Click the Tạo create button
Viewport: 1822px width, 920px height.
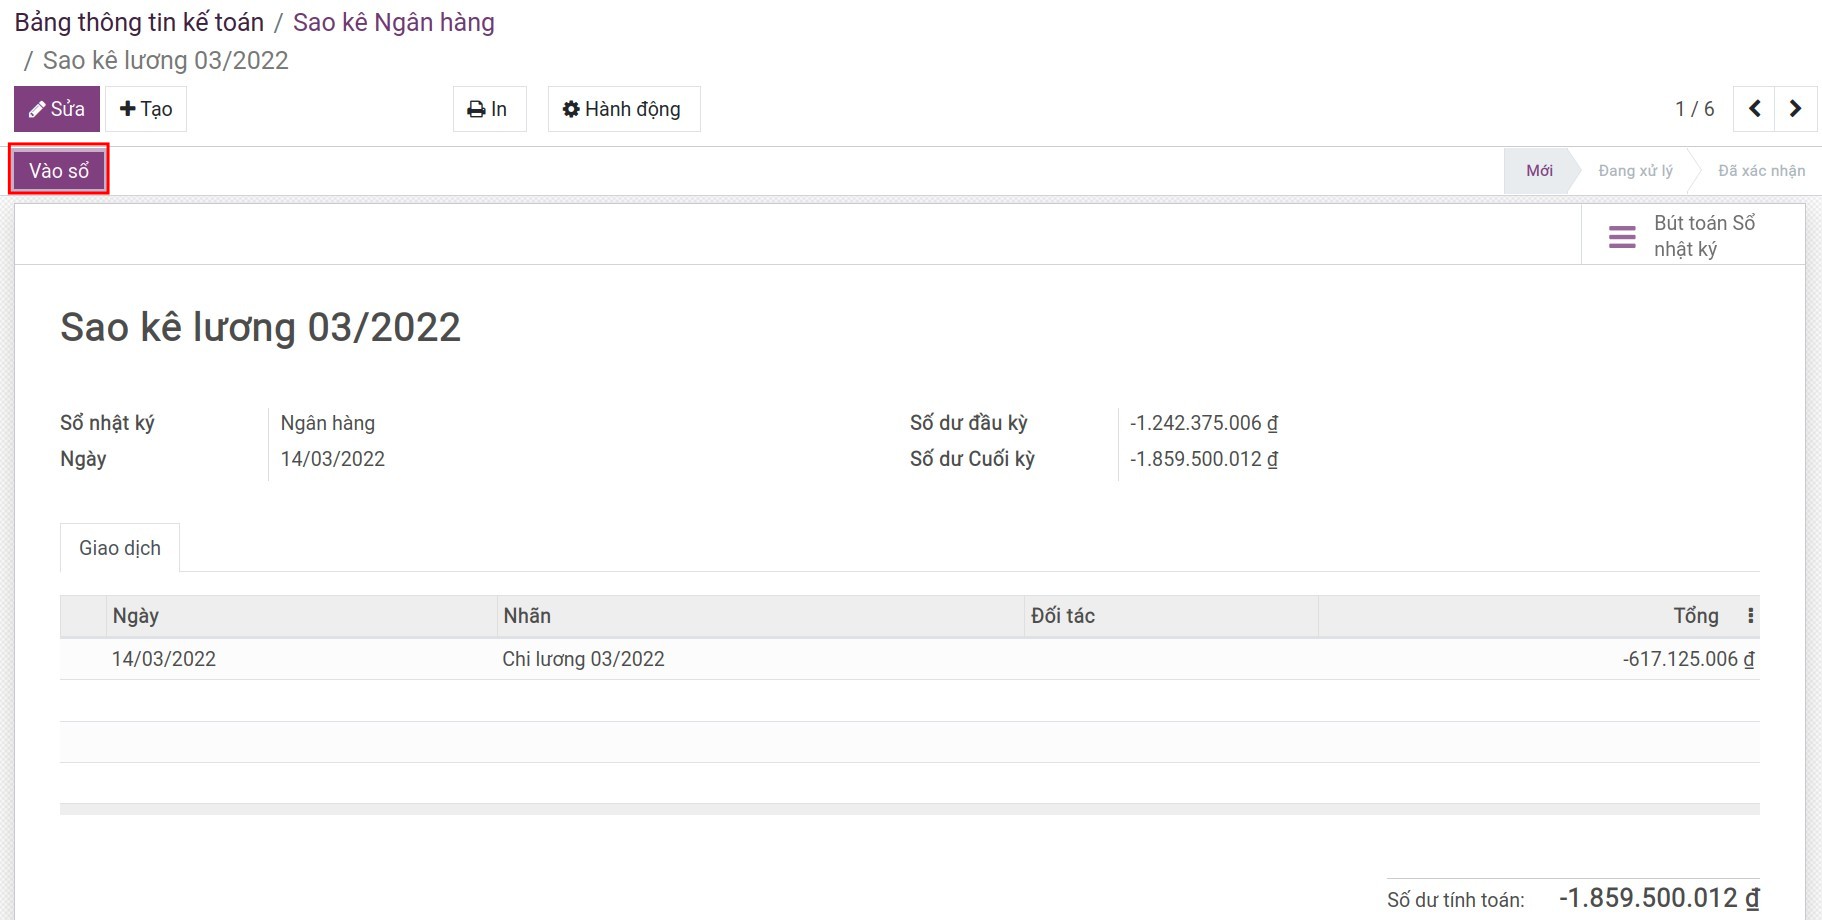coord(146,109)
